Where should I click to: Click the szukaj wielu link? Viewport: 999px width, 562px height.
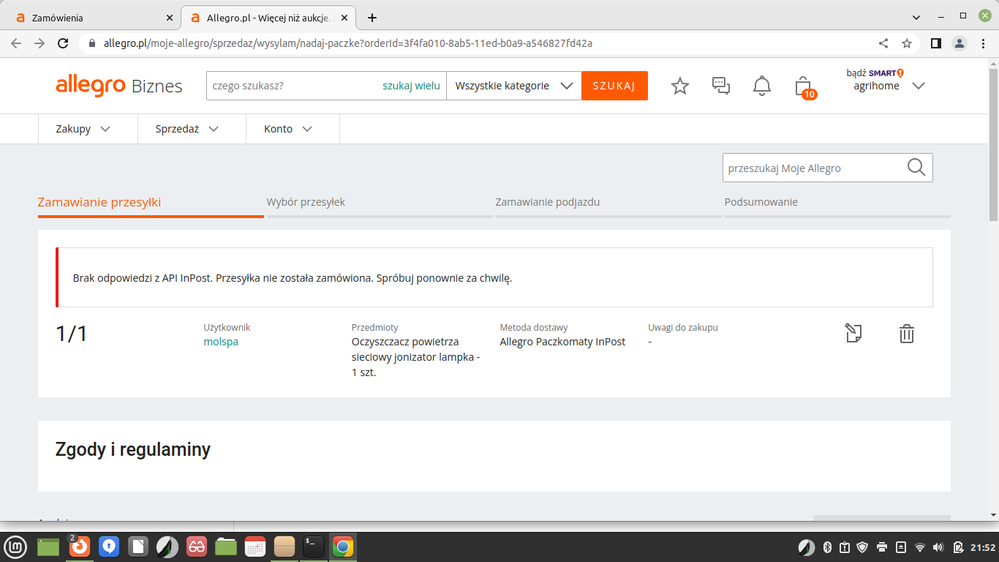(x=411, y=85)
